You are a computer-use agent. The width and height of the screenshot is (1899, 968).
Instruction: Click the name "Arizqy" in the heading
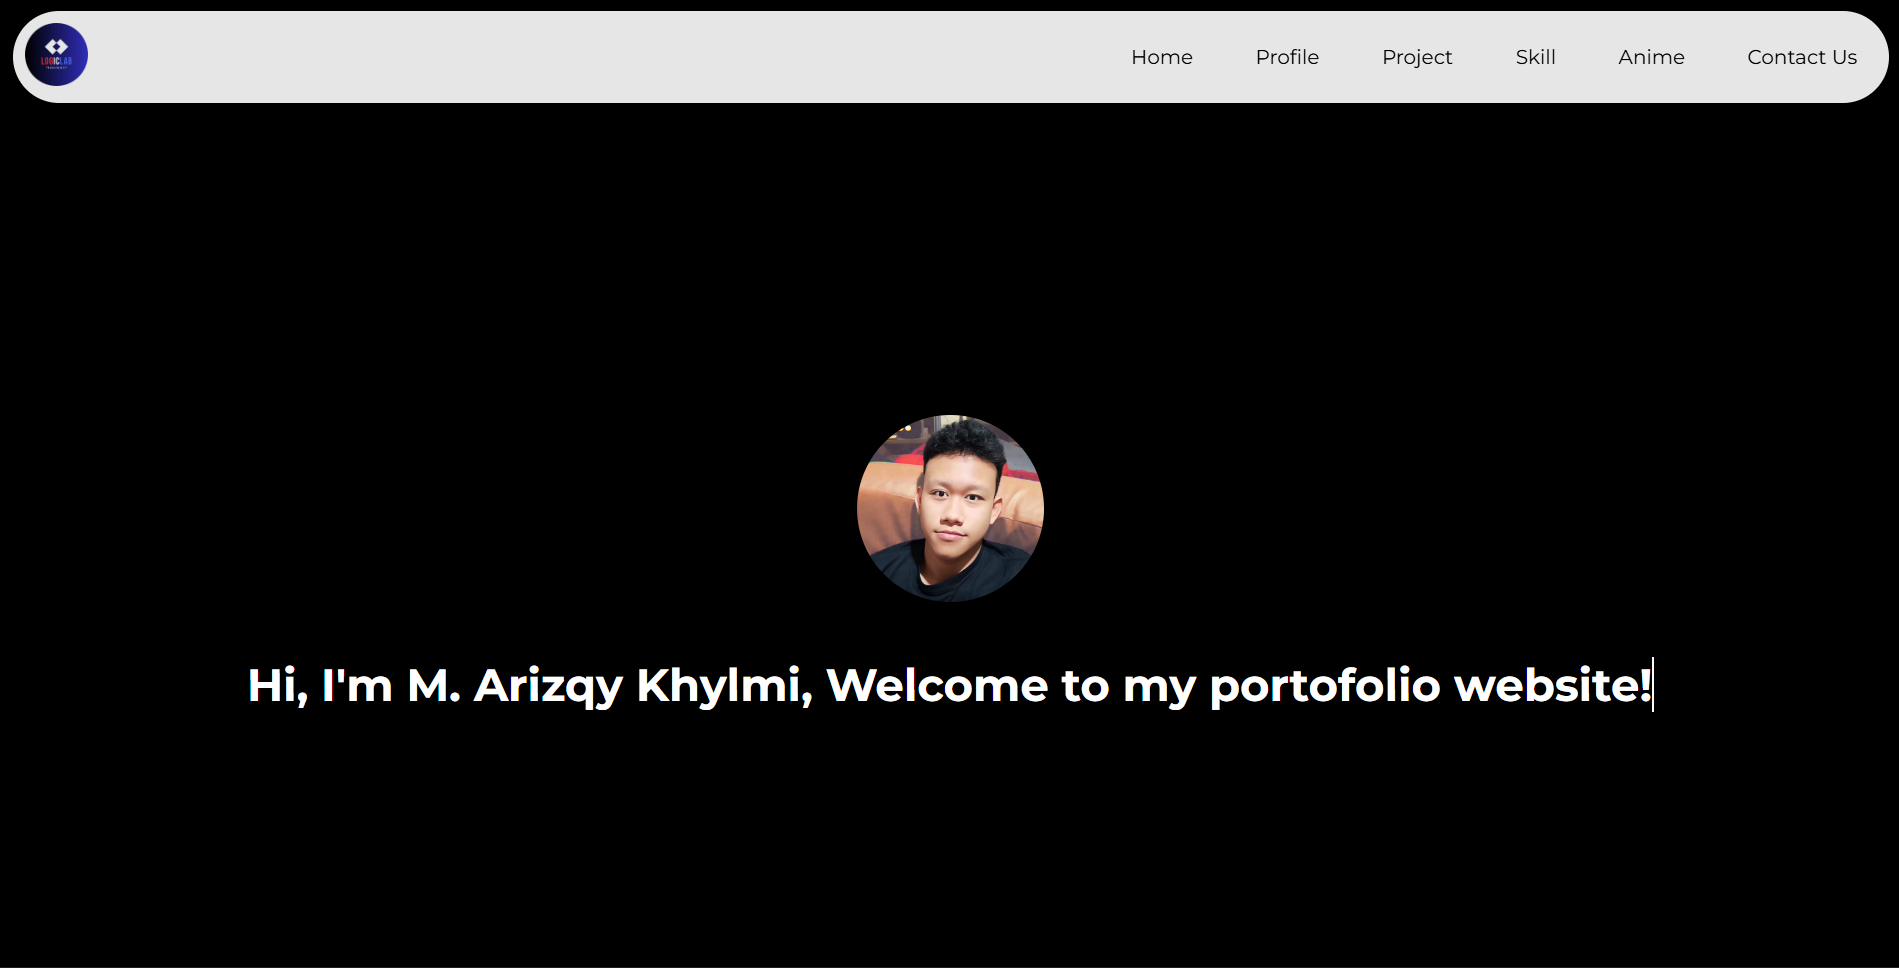[547, 687]
